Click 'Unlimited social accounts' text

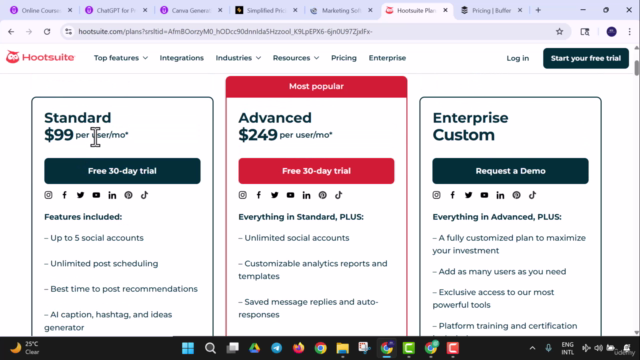(297, 238)
